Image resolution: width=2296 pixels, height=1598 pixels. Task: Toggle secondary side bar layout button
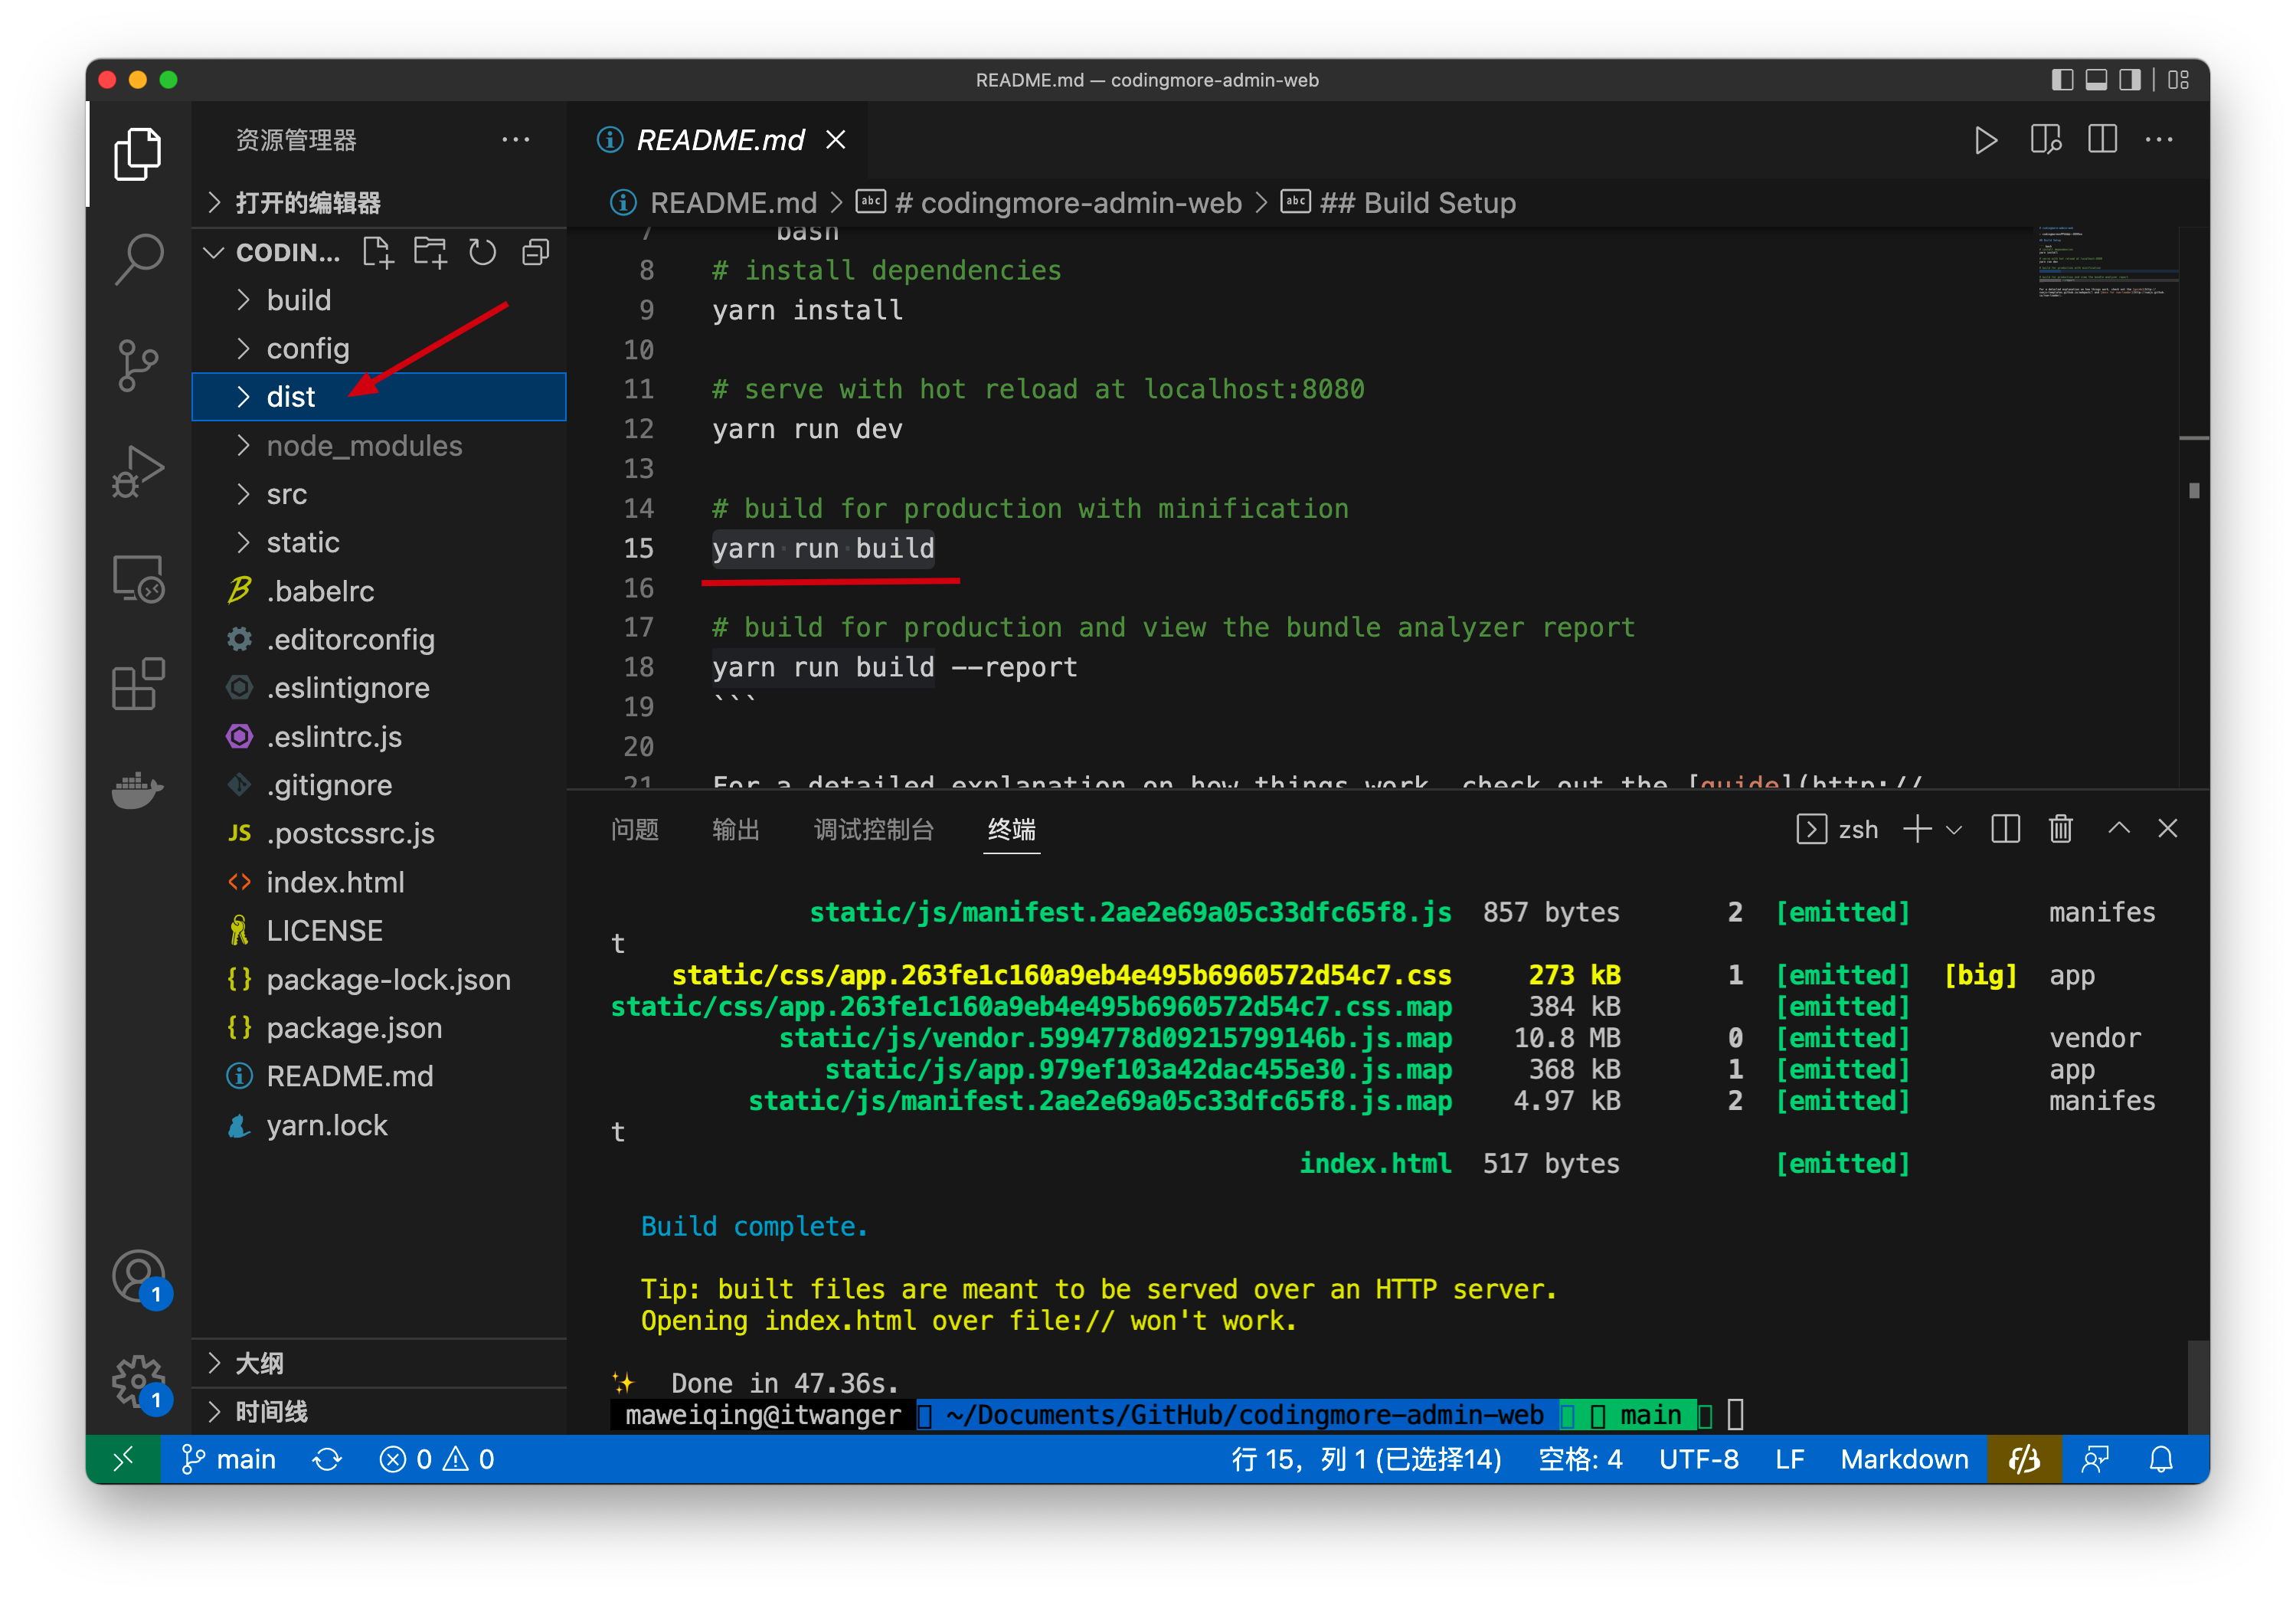[x=2130, y=80]
